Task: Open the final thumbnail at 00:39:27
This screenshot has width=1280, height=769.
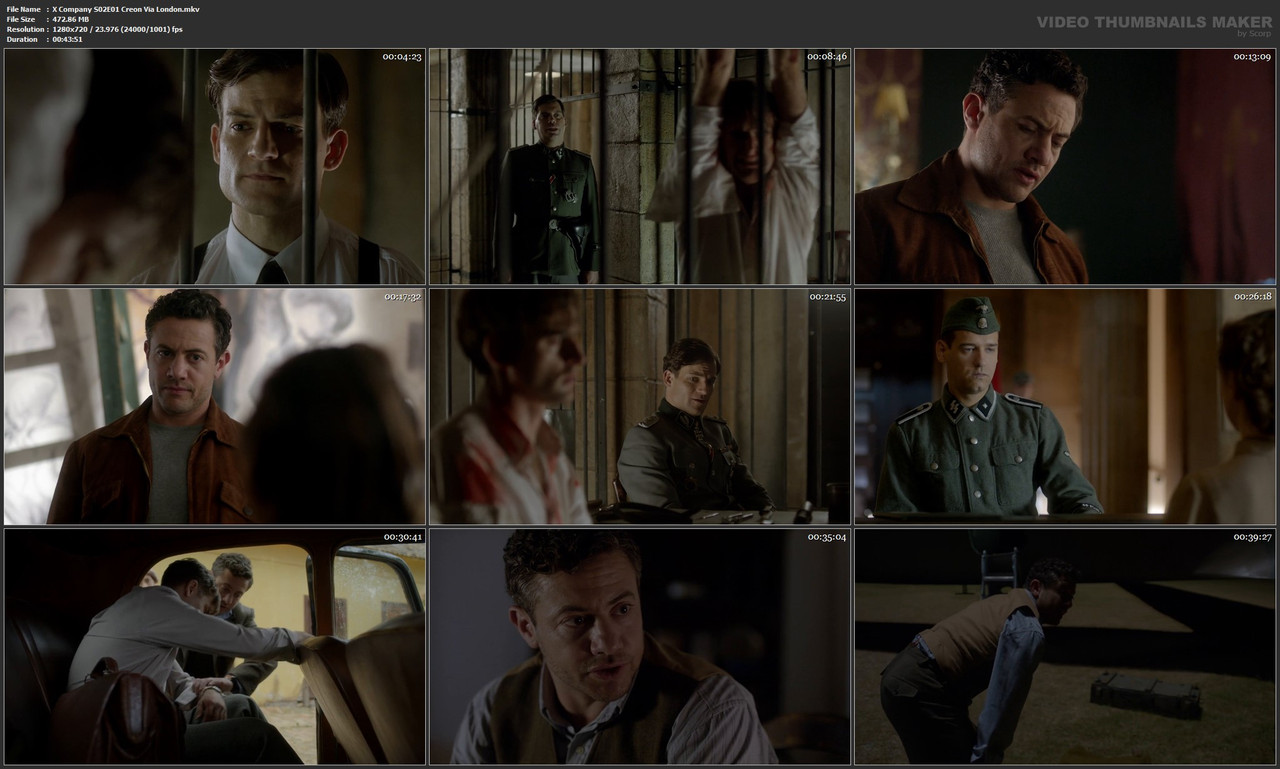Action: coord(1065,645)
